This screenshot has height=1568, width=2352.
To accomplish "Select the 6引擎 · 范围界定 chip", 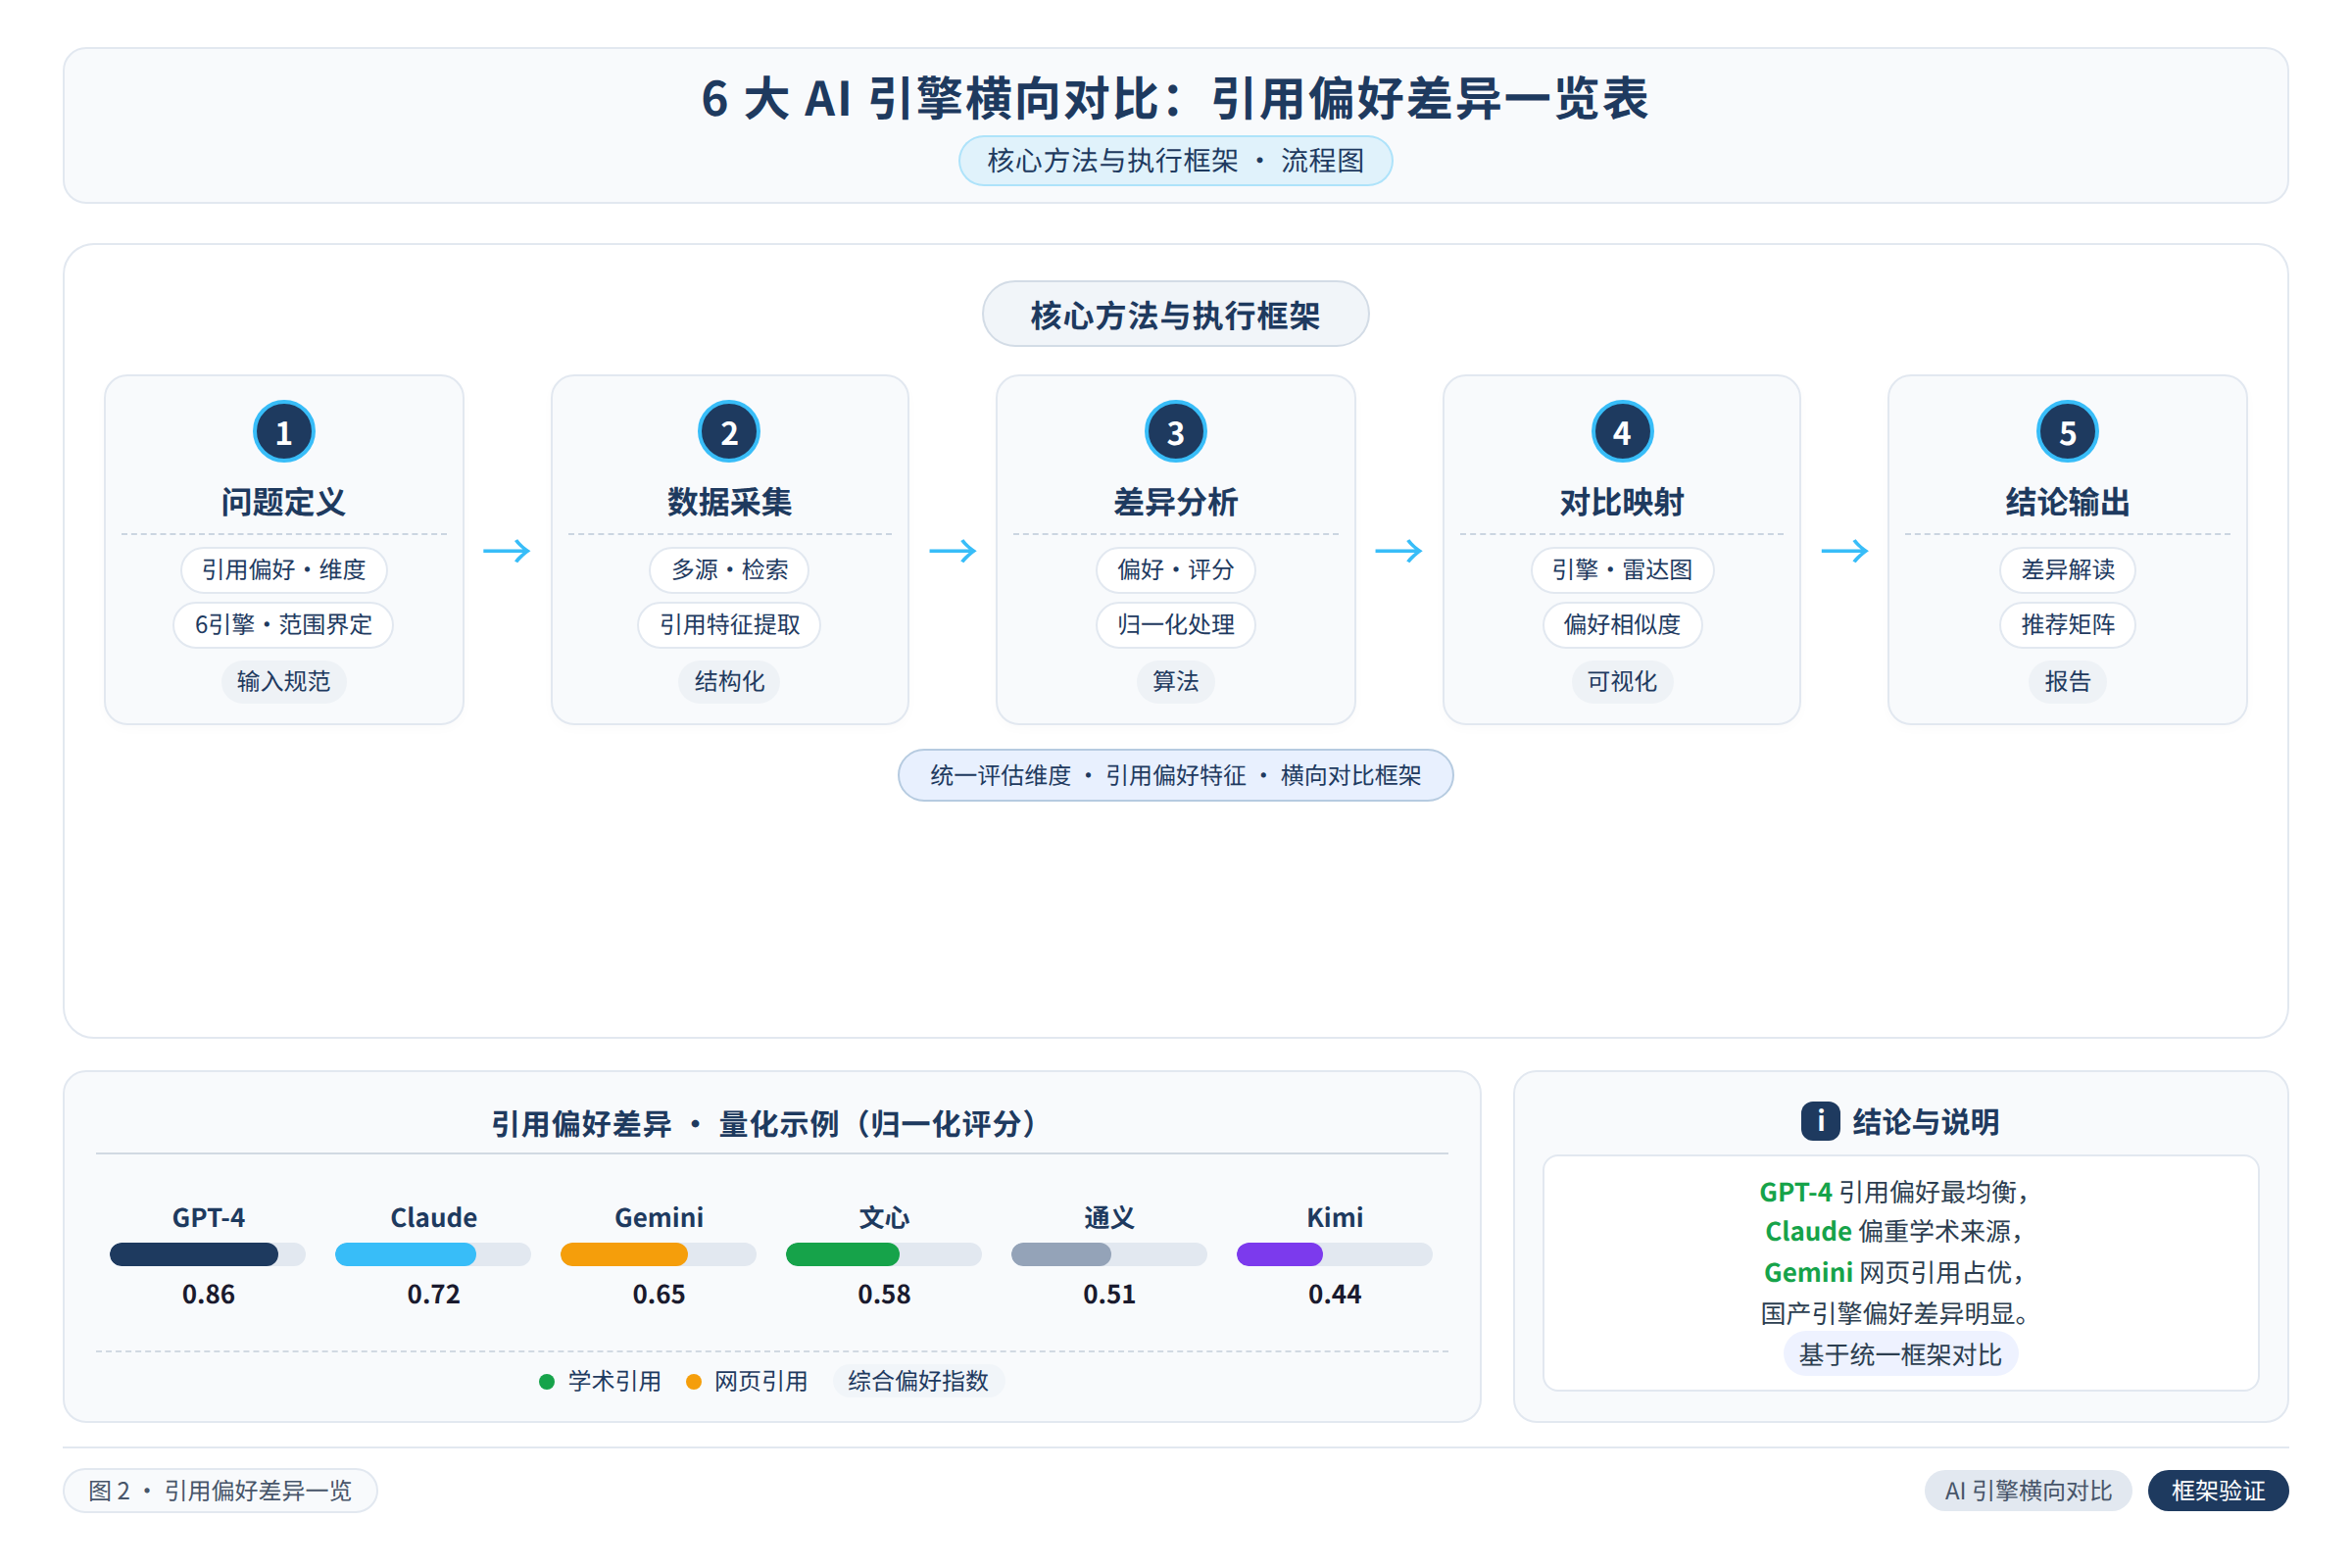I will click(x=284, y=625).
